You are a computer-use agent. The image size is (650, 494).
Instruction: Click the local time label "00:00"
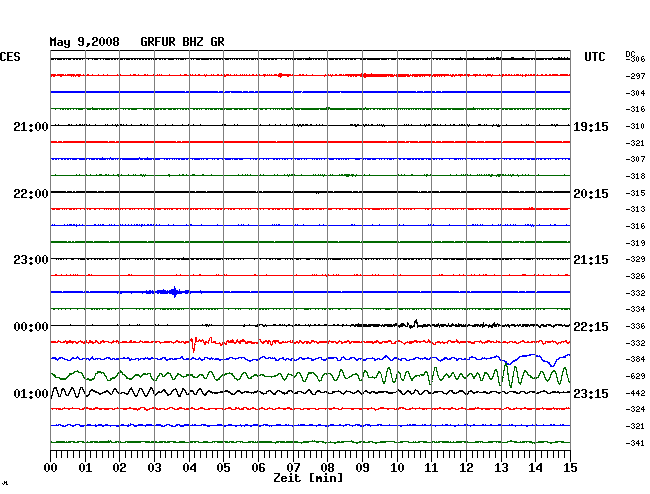31,327
